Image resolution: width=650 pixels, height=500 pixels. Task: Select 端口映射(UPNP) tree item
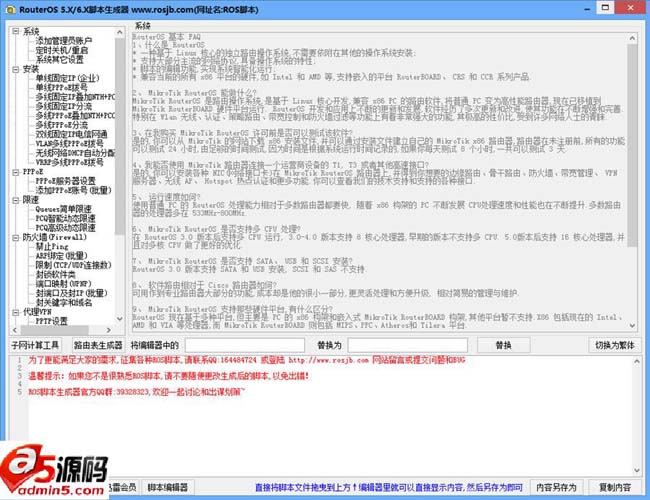click(63, 284)
